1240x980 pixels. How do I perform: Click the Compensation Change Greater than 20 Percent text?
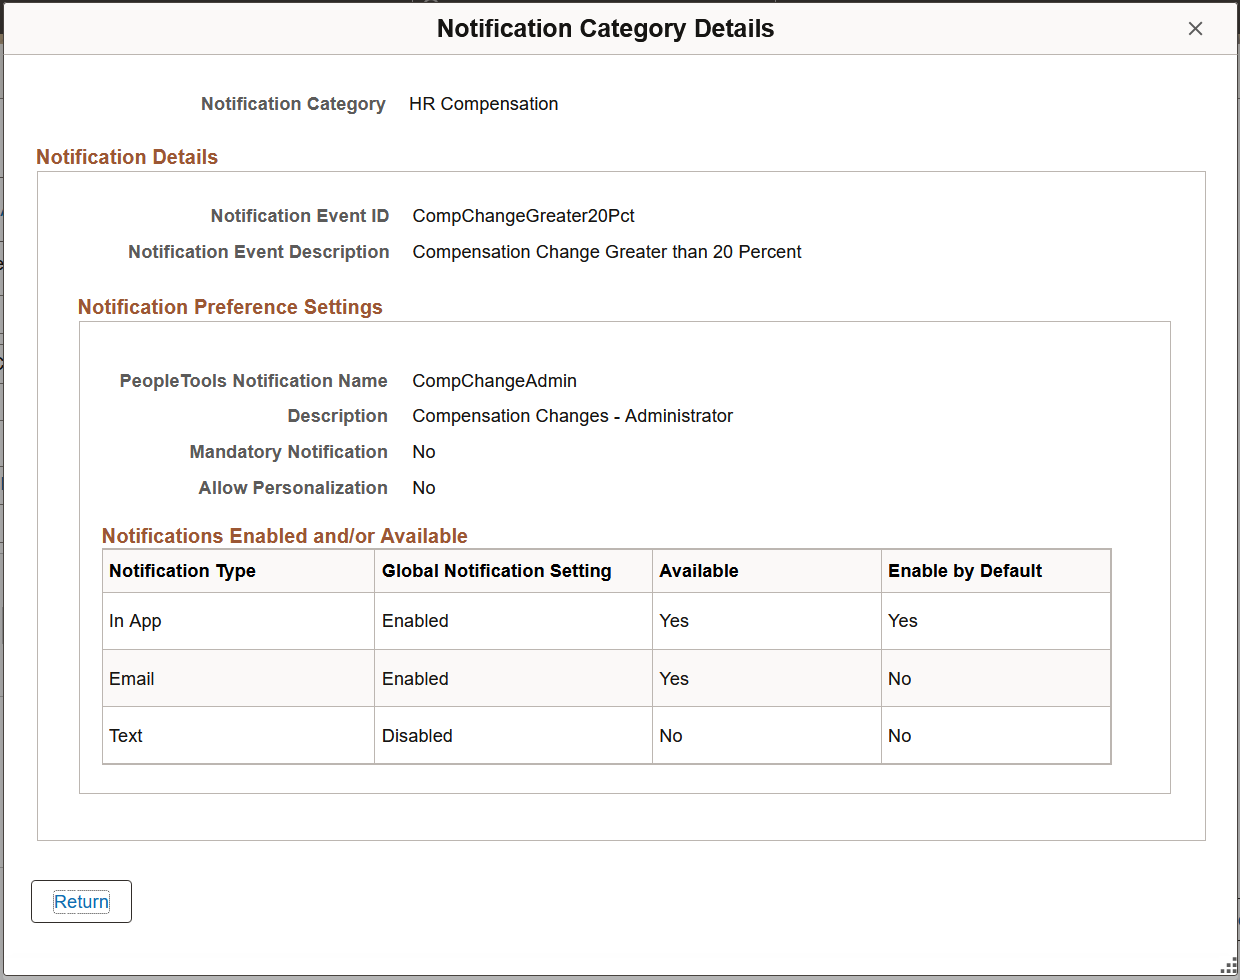(607, 252)
